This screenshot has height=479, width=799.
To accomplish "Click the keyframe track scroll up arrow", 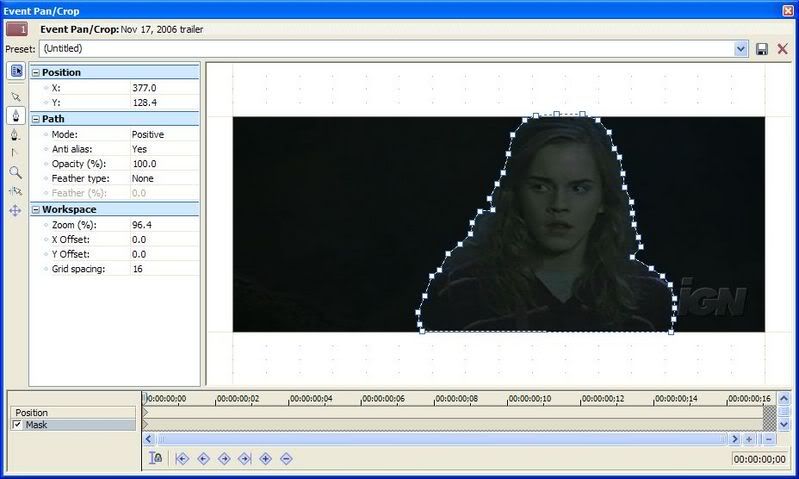I will coord(784,398).
